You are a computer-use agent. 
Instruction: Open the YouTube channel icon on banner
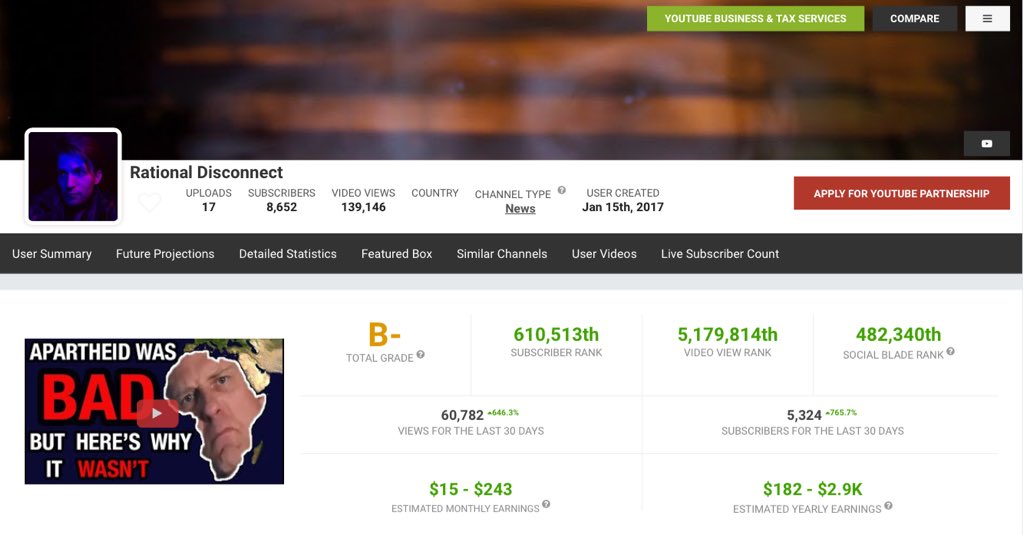click(x=986, y=144)
